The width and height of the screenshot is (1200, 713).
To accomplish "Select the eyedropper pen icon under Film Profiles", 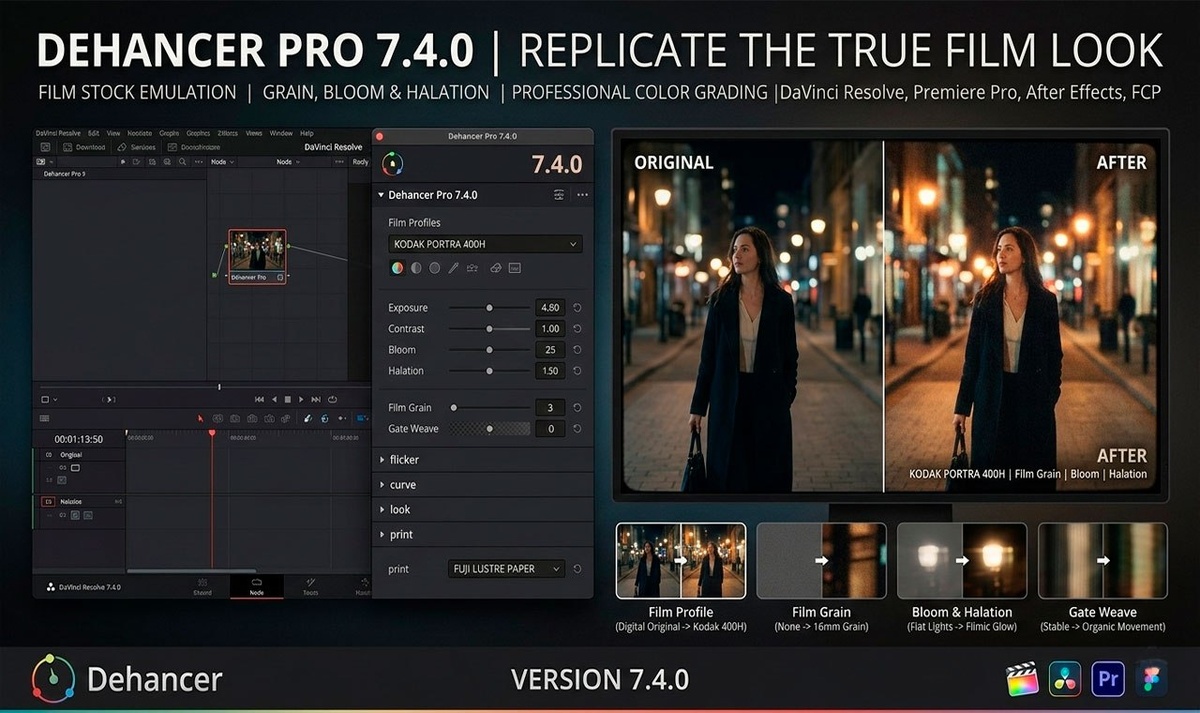I will point(453,268).
